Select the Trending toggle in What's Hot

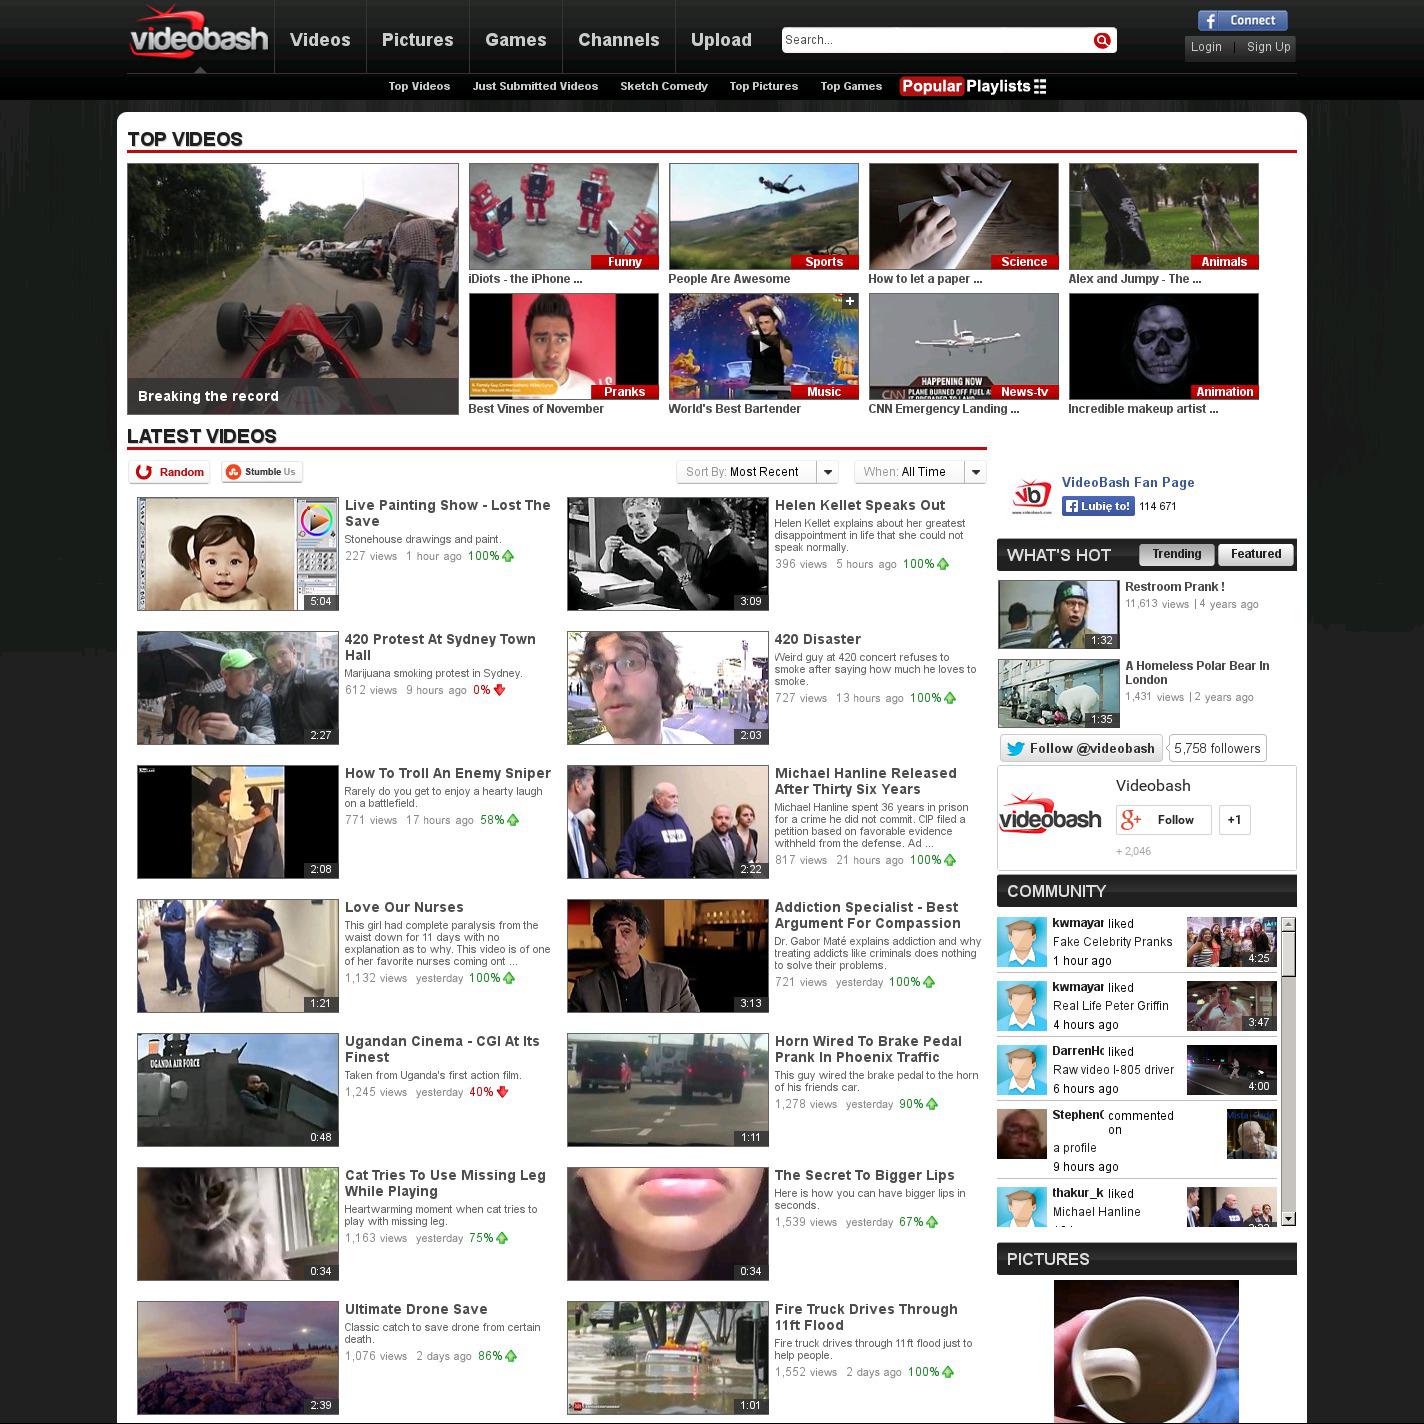point(1176,554)
